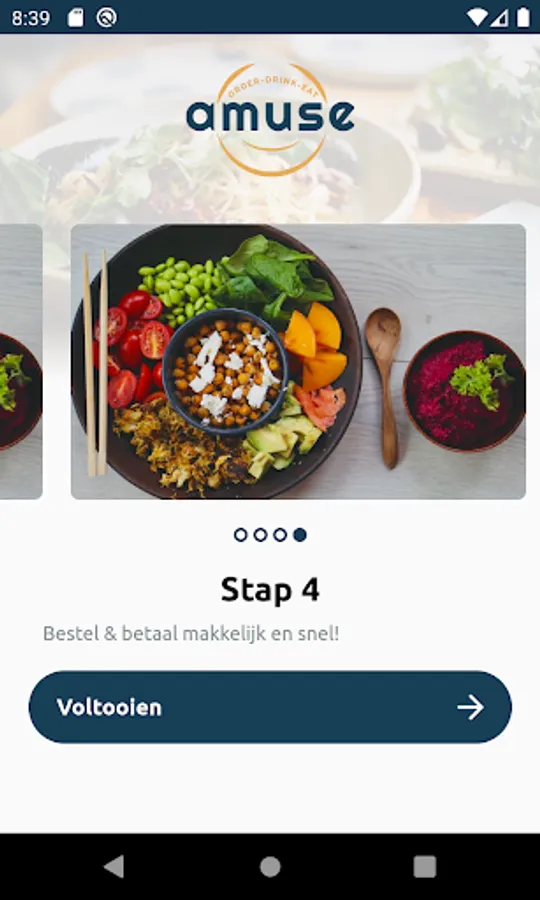
Task: Tap the Wi-Fi status icon
Action: click(x=477, y=18)
